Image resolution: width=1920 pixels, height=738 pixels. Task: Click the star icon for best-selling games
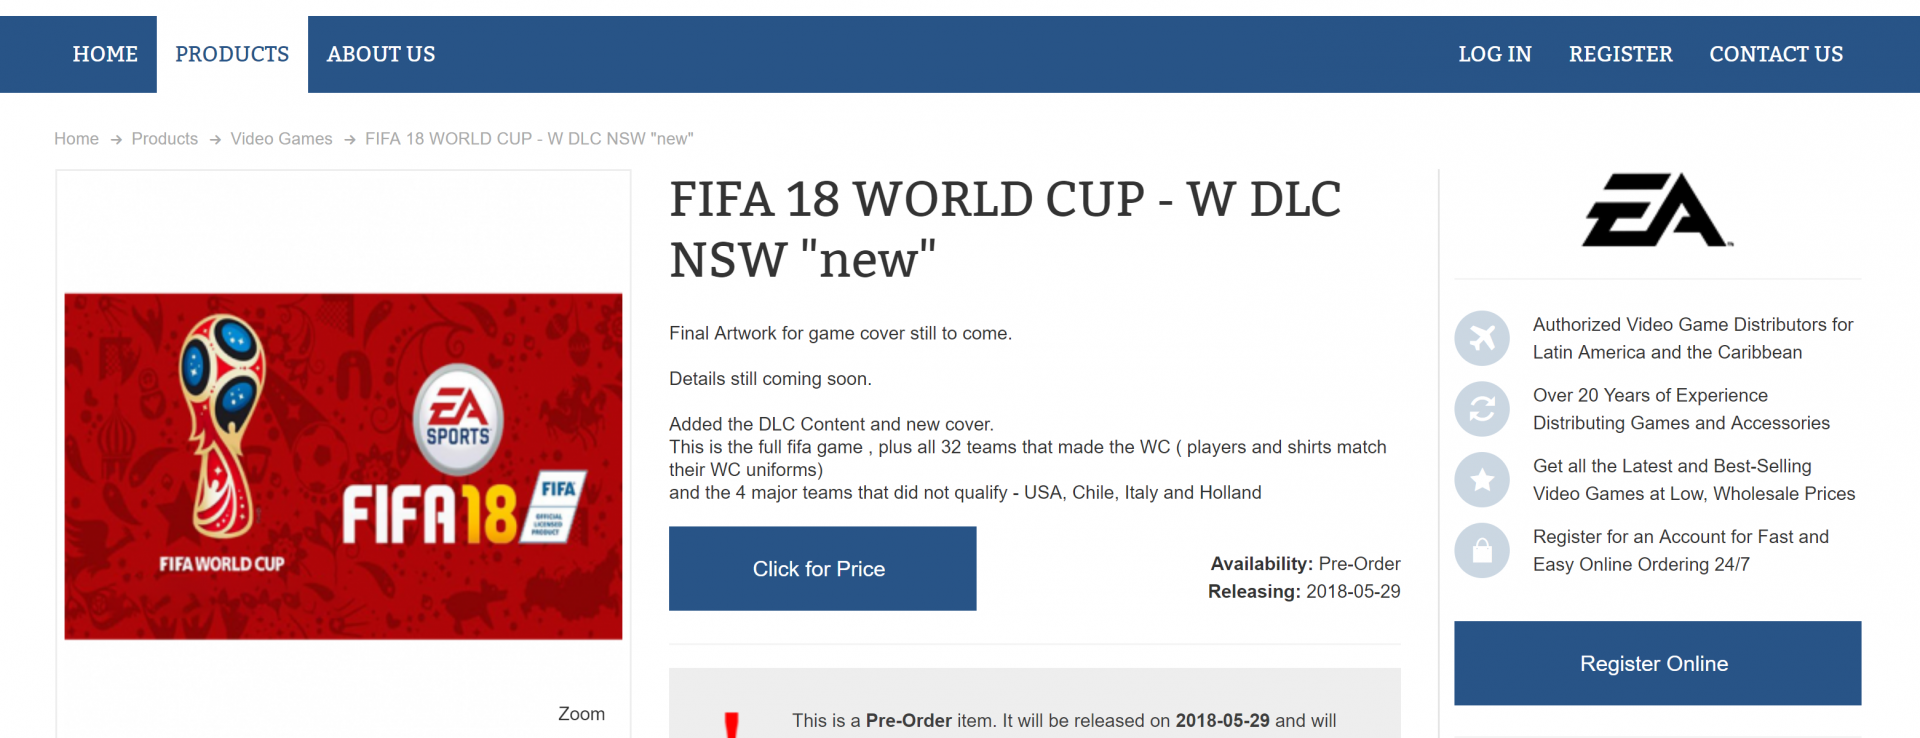click(1482, 480)
